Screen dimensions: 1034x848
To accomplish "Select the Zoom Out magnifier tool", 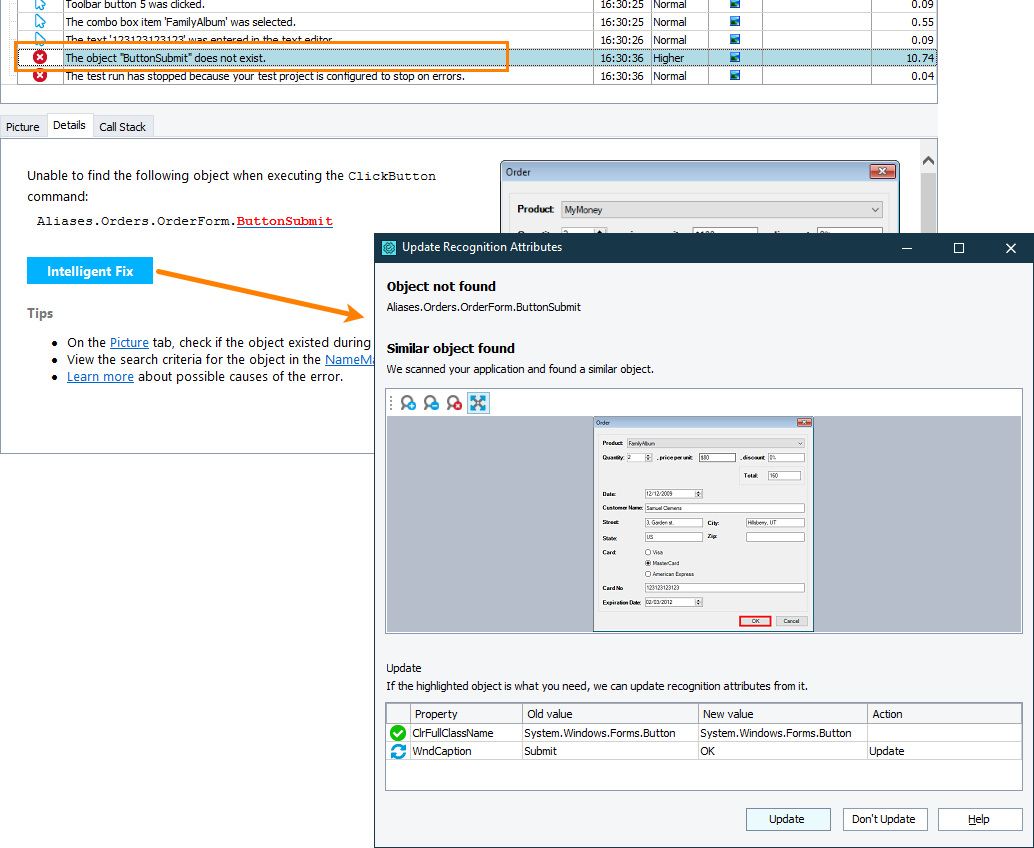I will coord(430,402).
